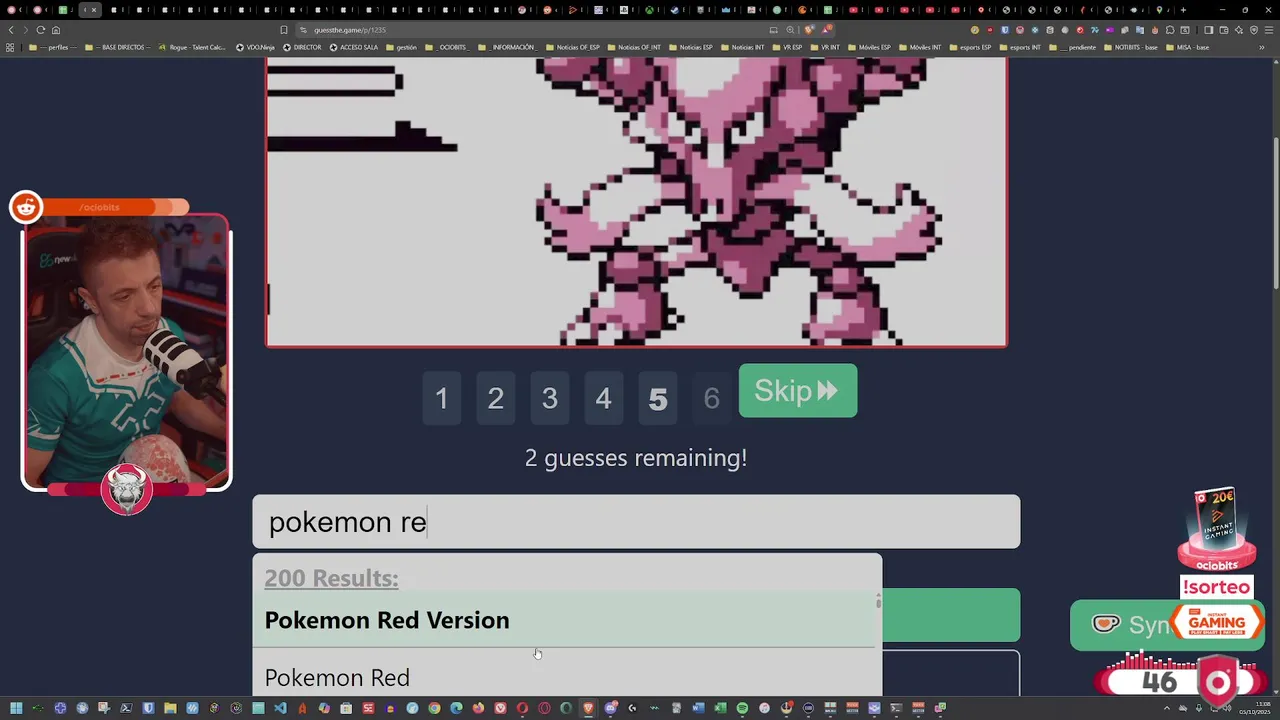1280x720 pixels.
Task: View screenshot hint number 2
Action: [x=495, y=398]
